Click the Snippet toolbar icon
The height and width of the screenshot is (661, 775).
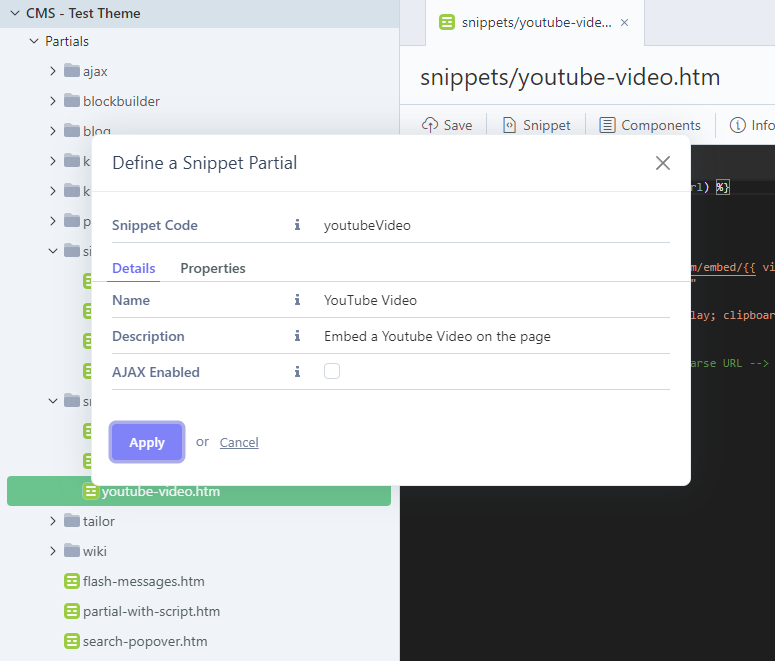click(x=509, y=125)
